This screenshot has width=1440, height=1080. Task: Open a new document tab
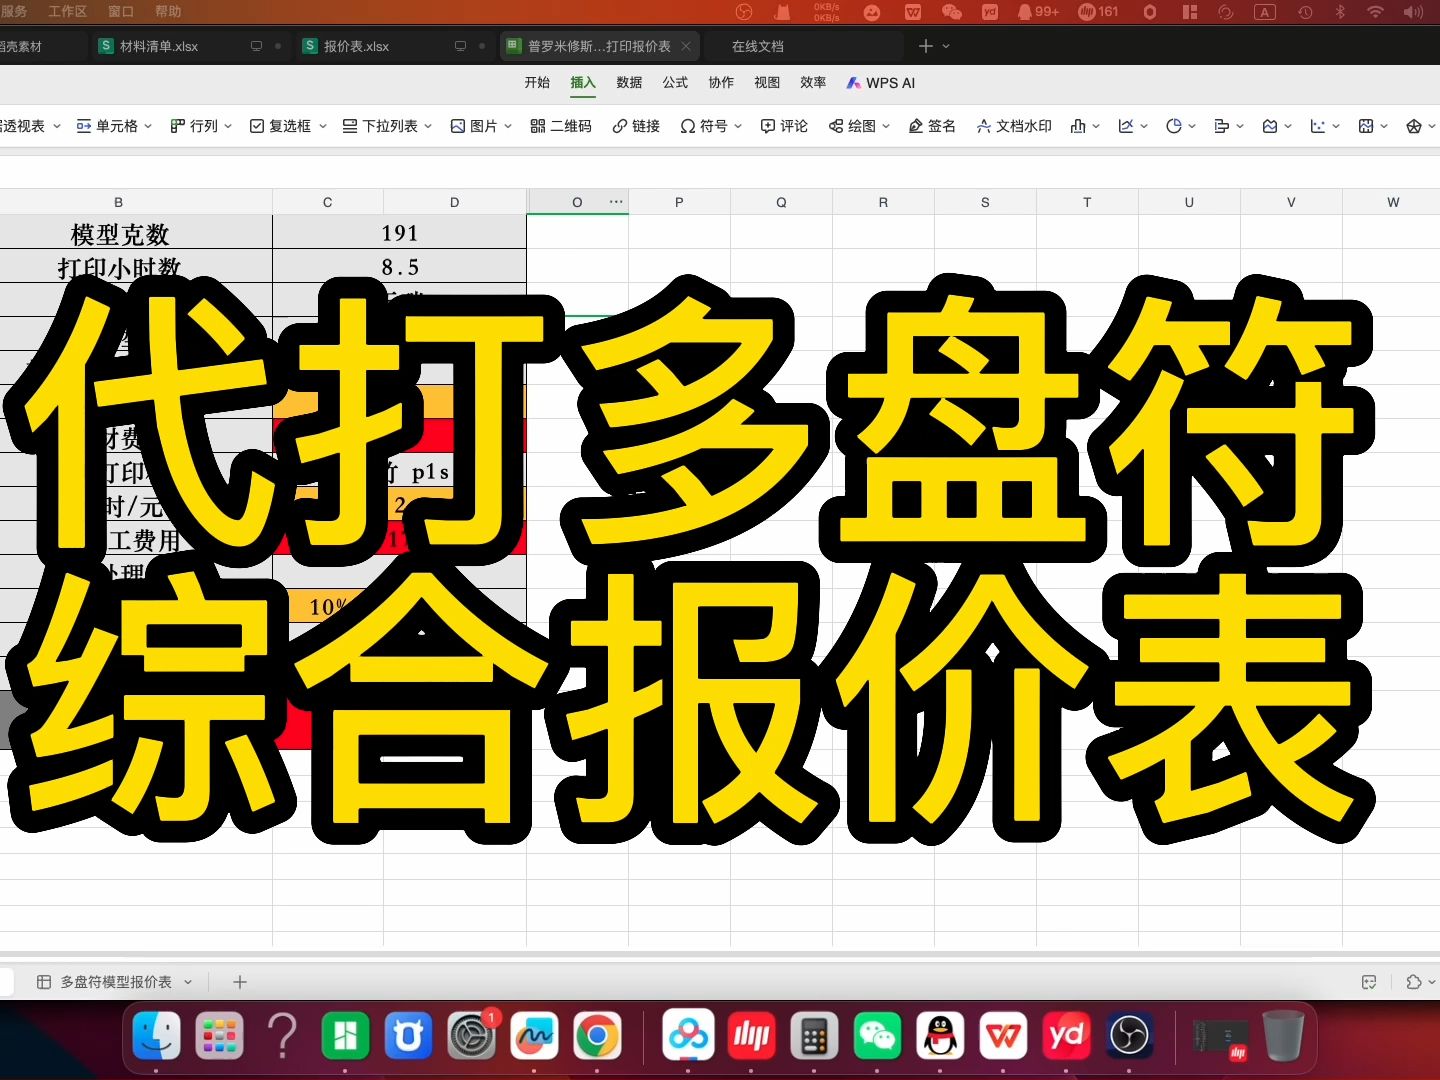925,46
